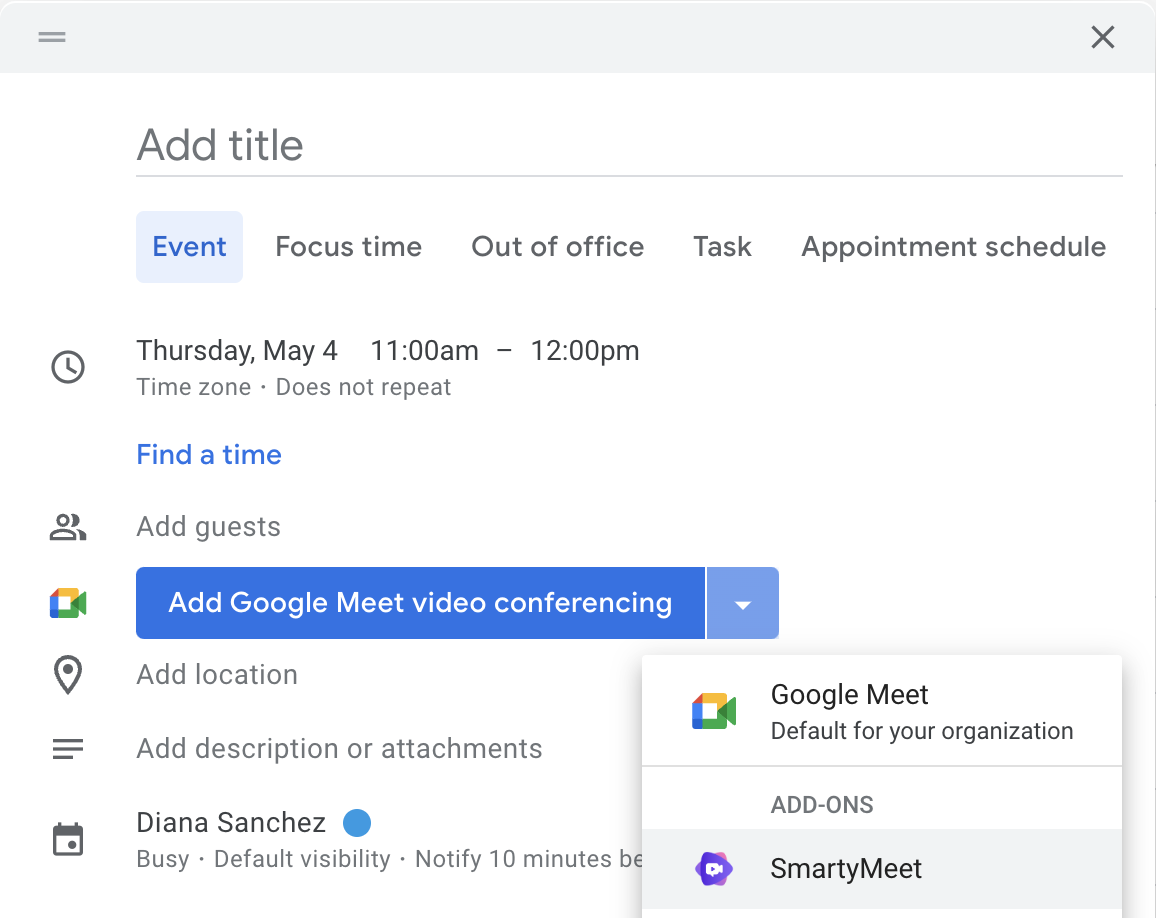
Task: Click the clock icon beside the date
Action: [68, 366]
